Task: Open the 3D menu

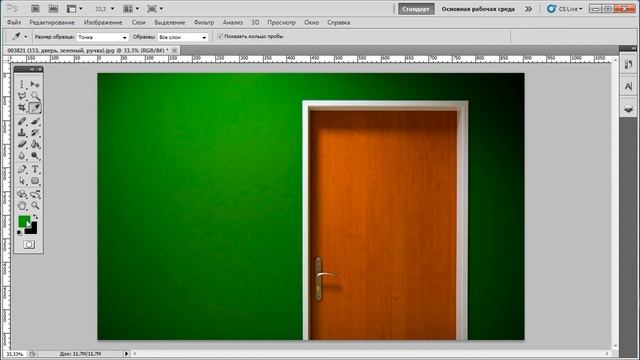Action: (255, 22)
